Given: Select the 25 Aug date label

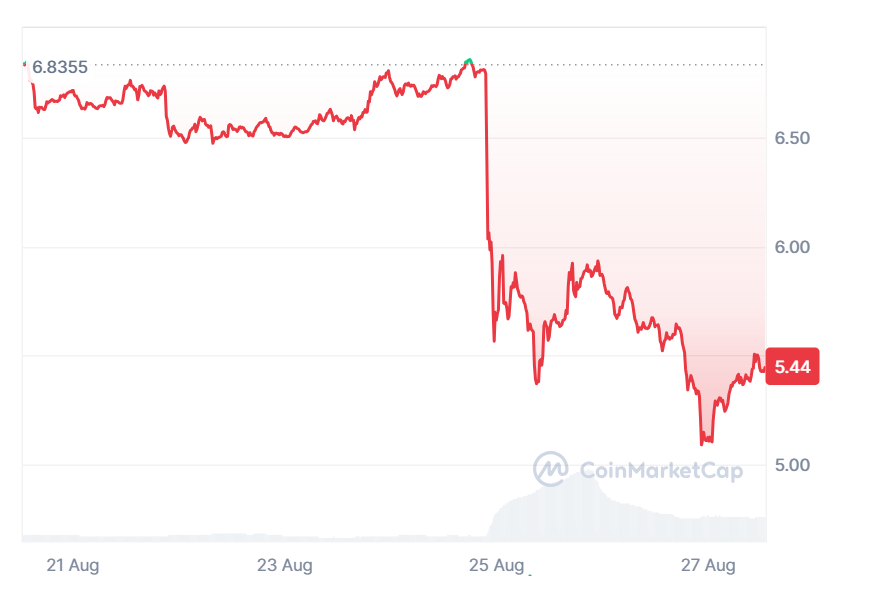Looking at the screenshot, I should tap(497, 566).
